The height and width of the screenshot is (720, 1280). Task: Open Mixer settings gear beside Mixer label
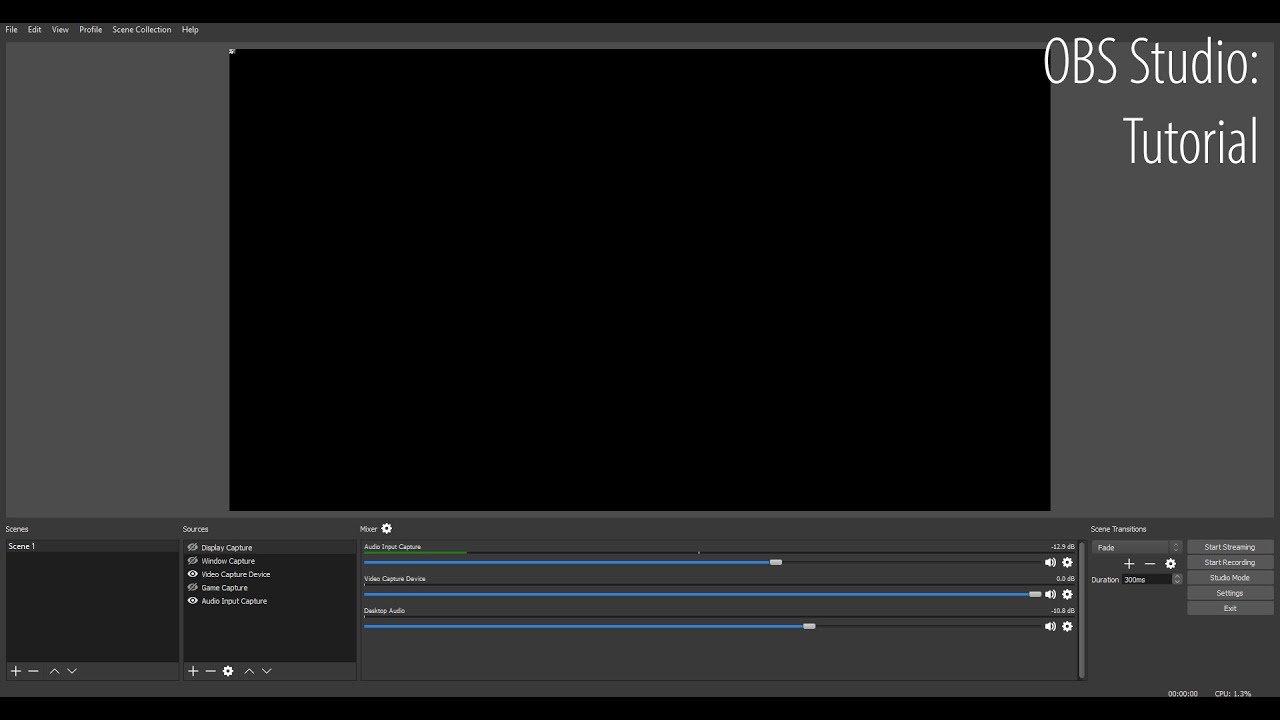tap(387, 529)
